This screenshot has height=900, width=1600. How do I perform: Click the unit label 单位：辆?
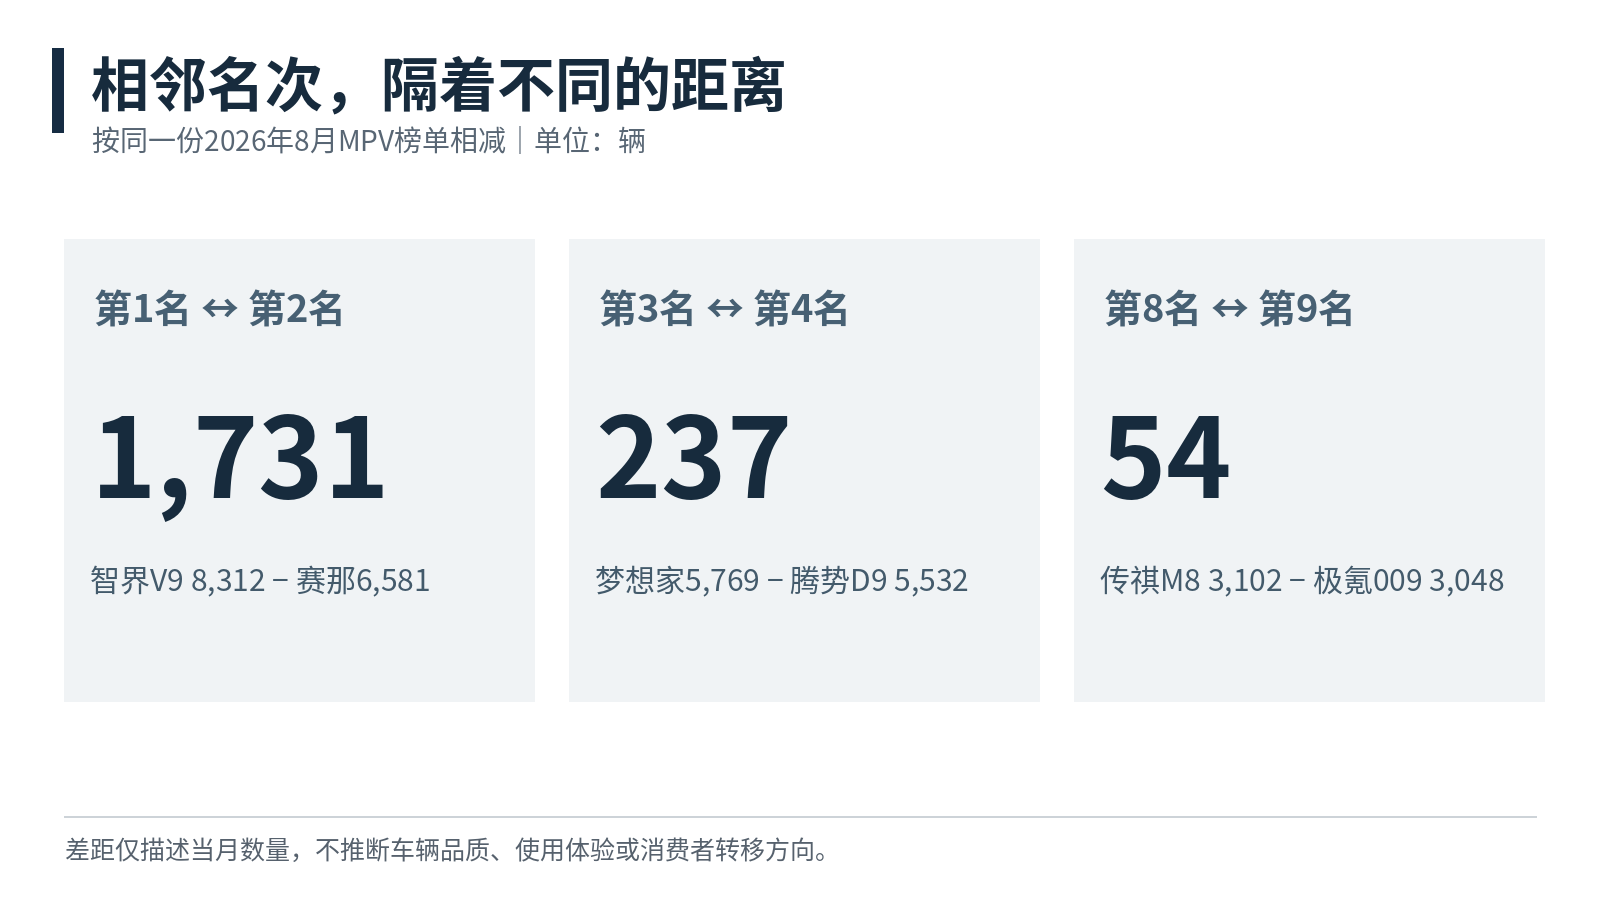pyautogui.click(x=590, y=141)
